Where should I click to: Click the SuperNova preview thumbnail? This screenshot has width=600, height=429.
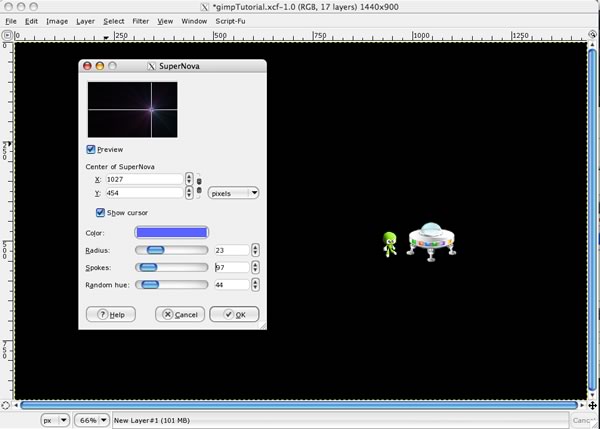pyautogui.click(x=133, y=109)
